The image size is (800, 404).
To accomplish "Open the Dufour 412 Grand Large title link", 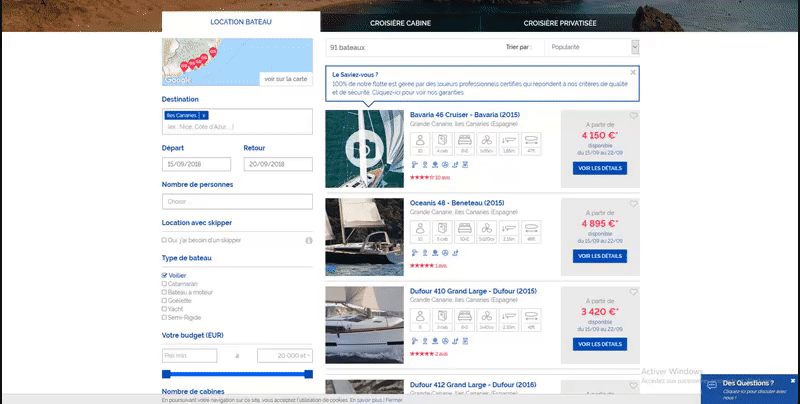I will pos(473,385).
